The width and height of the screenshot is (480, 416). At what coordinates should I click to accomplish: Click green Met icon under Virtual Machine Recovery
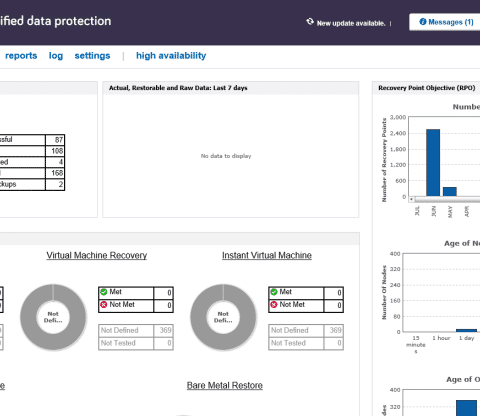(x=104, y=292)
